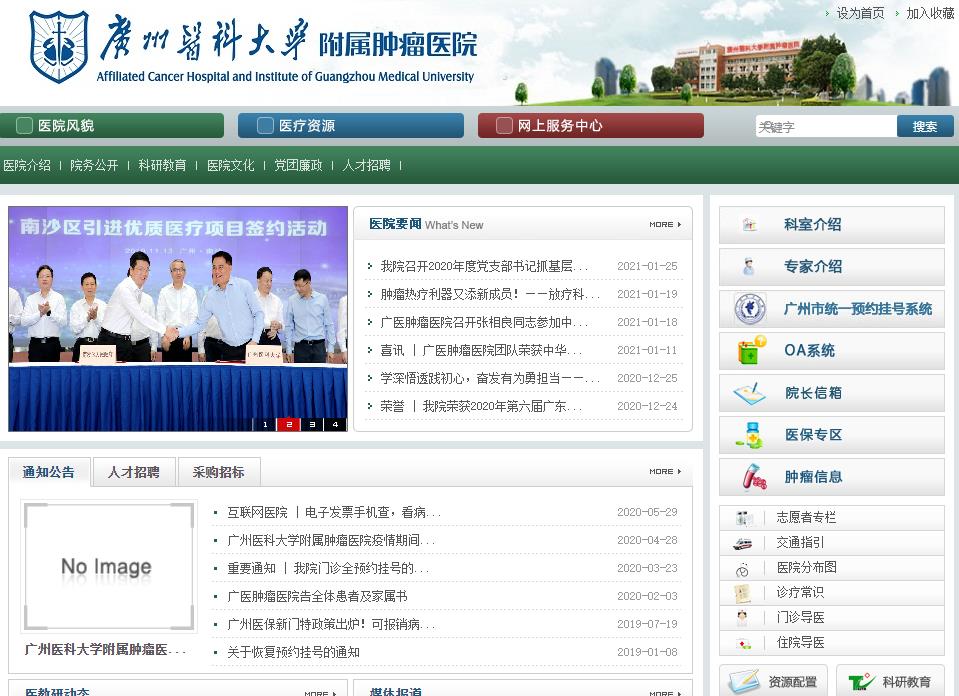Click the No Image placeholder thumbnail
Image resolution: width=959 pixels, height=696 pixels.
(x=108, y=566)
